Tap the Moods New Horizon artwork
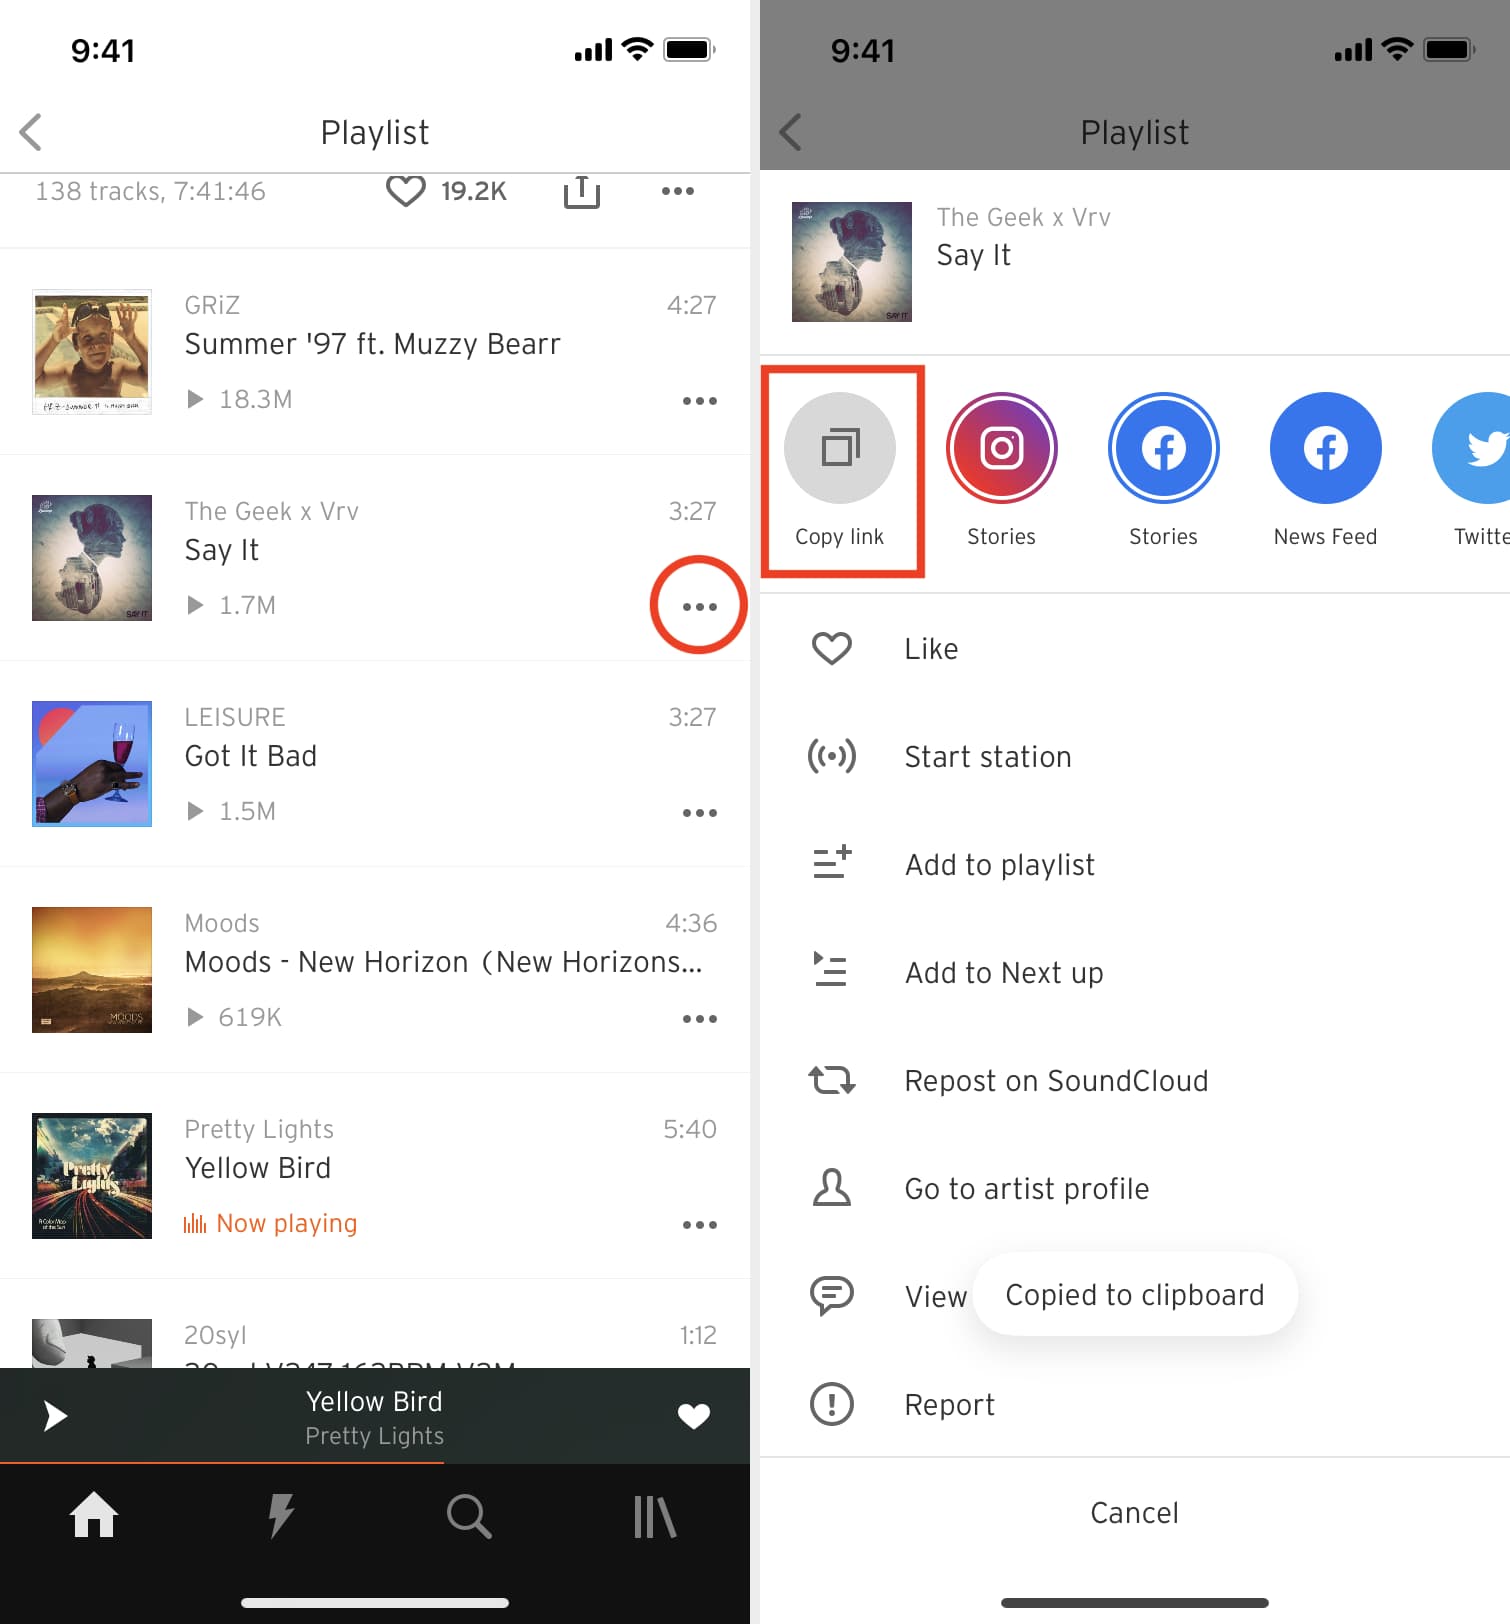 click(x=92, y=970)
